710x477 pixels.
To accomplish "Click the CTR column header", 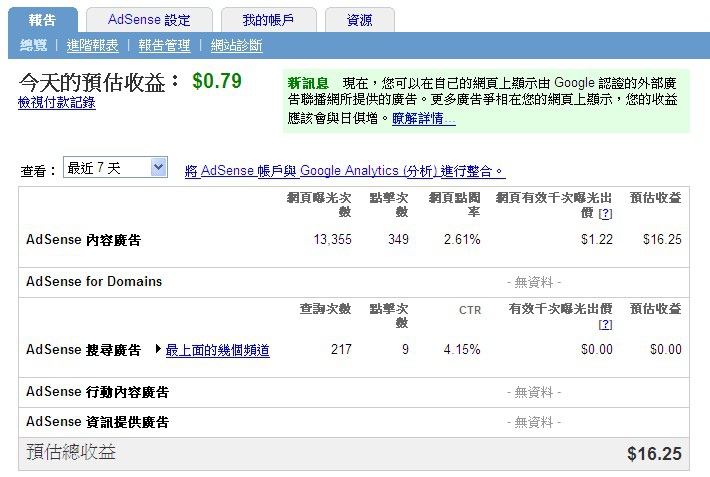I will [x=470, y=310].
